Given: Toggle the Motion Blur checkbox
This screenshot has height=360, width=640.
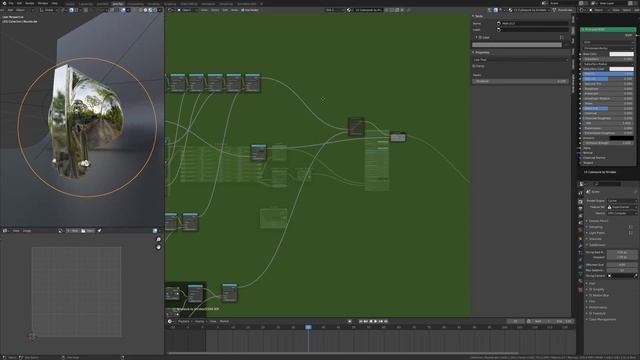Looking at the screenshot, I should click(x=591, y=295).
